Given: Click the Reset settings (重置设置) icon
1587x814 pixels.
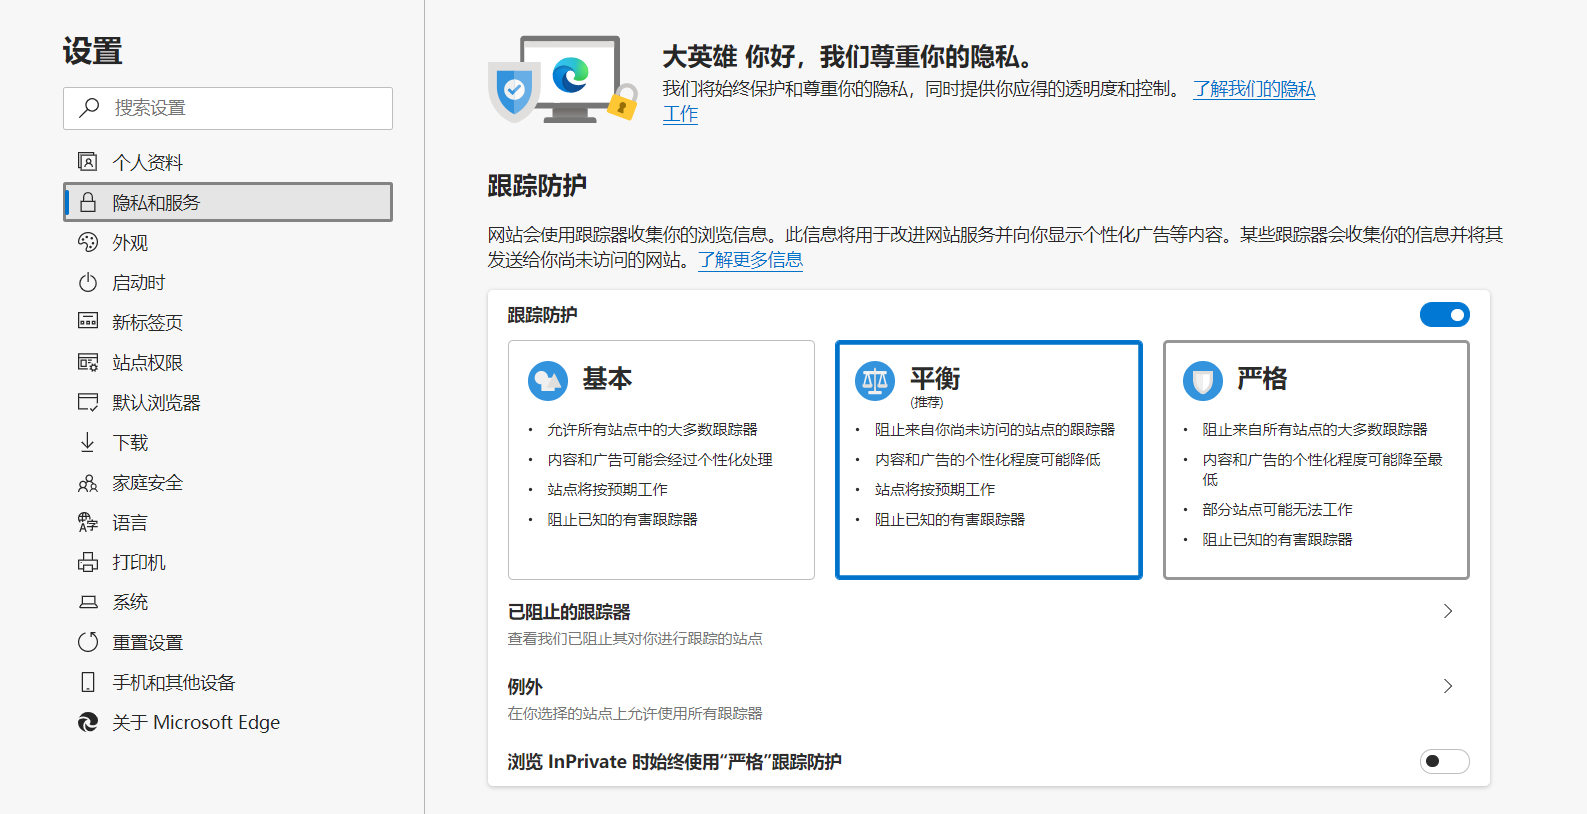Looking at the screenshot, I should (88, 642).
